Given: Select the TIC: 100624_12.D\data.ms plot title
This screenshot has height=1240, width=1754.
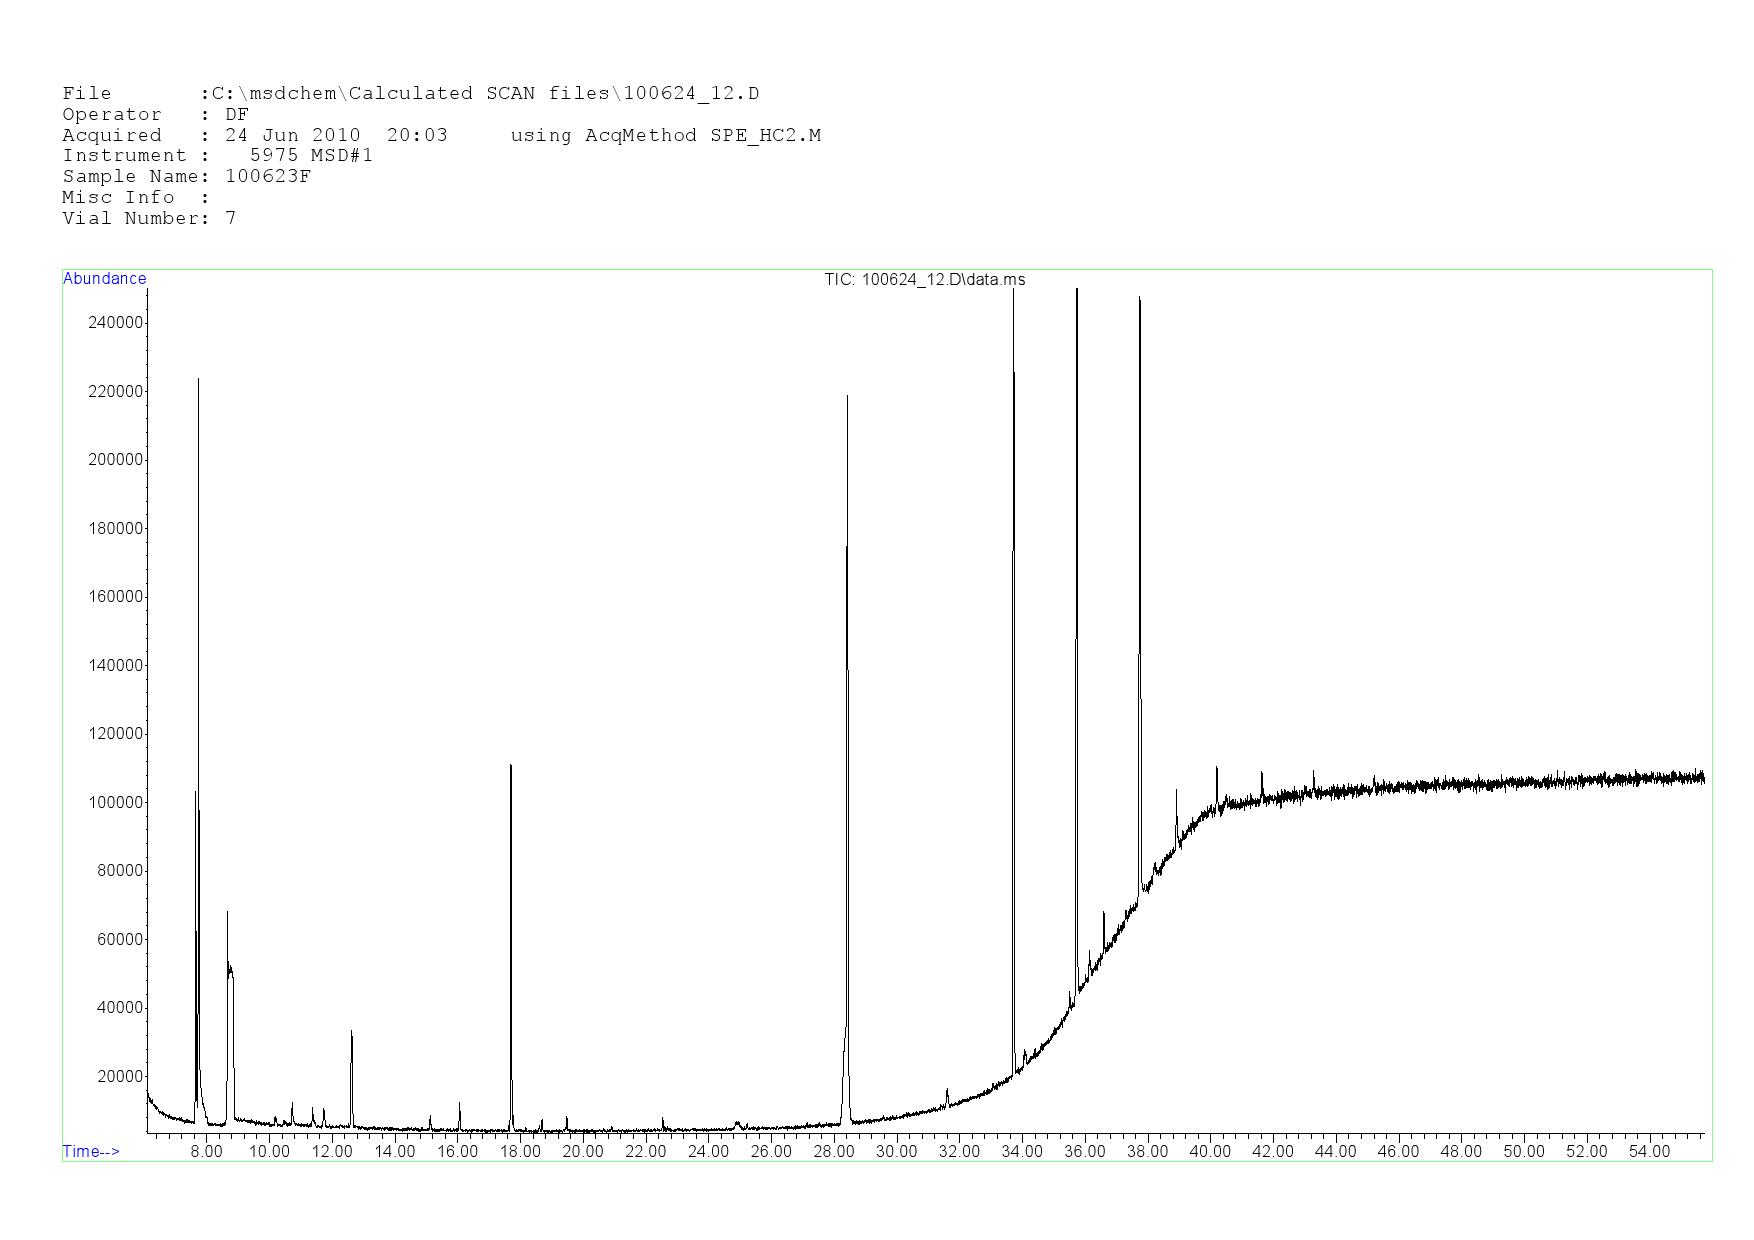Looking at the screenshot, I should pyautogui.click(x=924, y=280).
